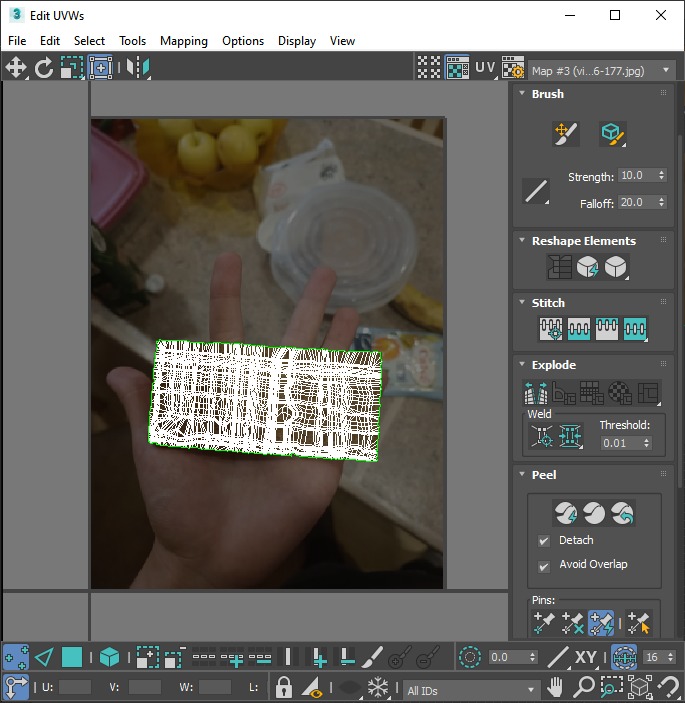Screen dimensions: 685x703
Task: Toggle the Soft Selection circle icon
Action: pyautogui.click(x=470, y=657)
